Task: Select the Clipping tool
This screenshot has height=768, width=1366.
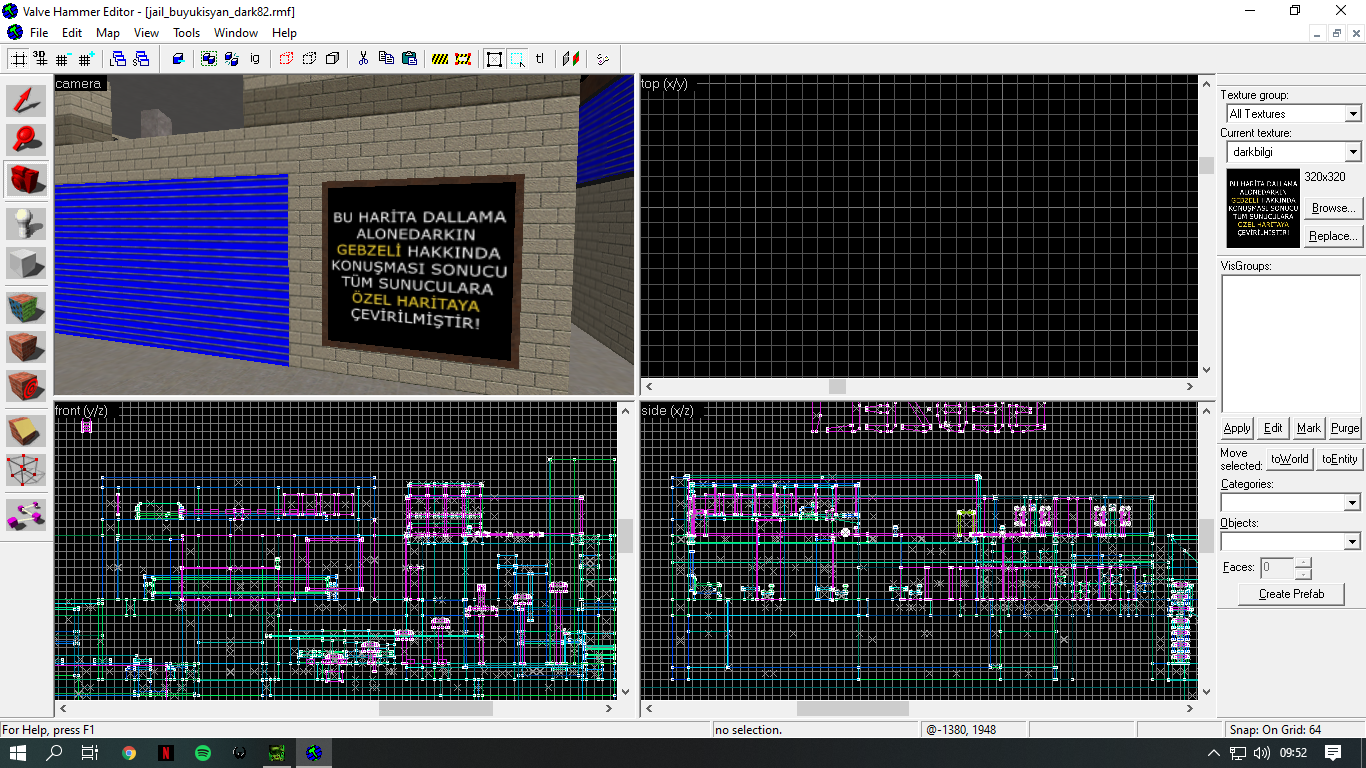Action: (27, 430)
